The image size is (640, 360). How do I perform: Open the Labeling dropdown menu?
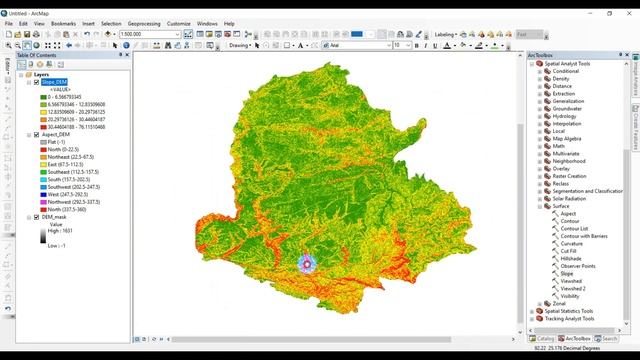pos(446,35)
